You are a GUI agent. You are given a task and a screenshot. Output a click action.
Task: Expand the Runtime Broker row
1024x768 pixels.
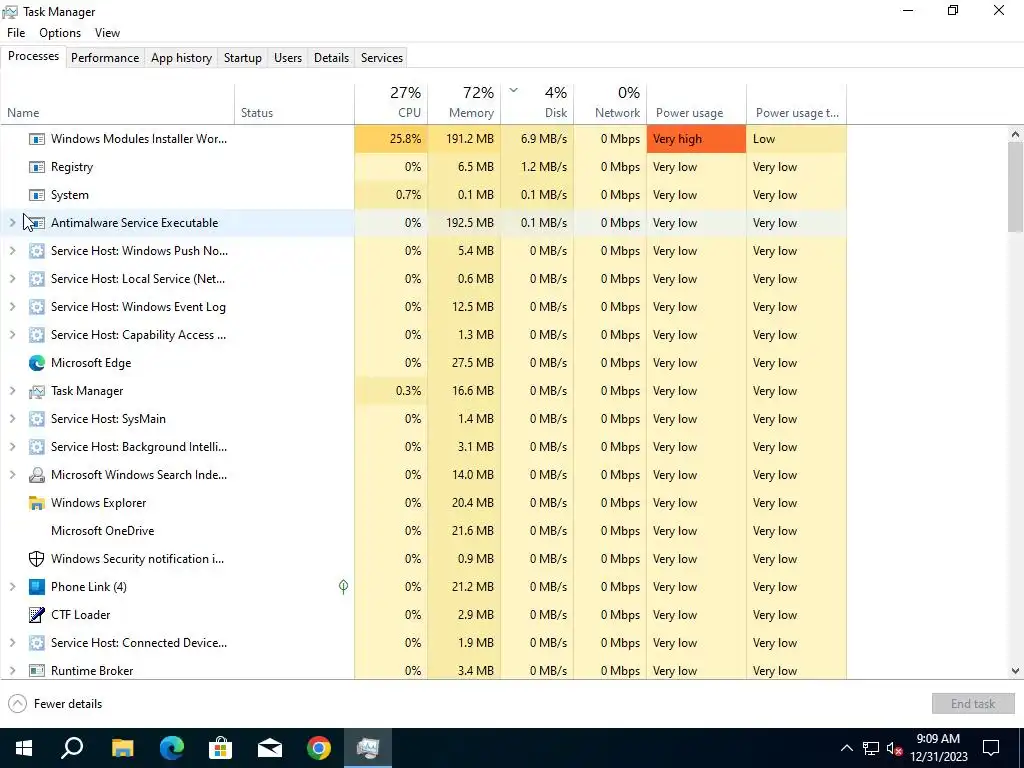[12, 671]
